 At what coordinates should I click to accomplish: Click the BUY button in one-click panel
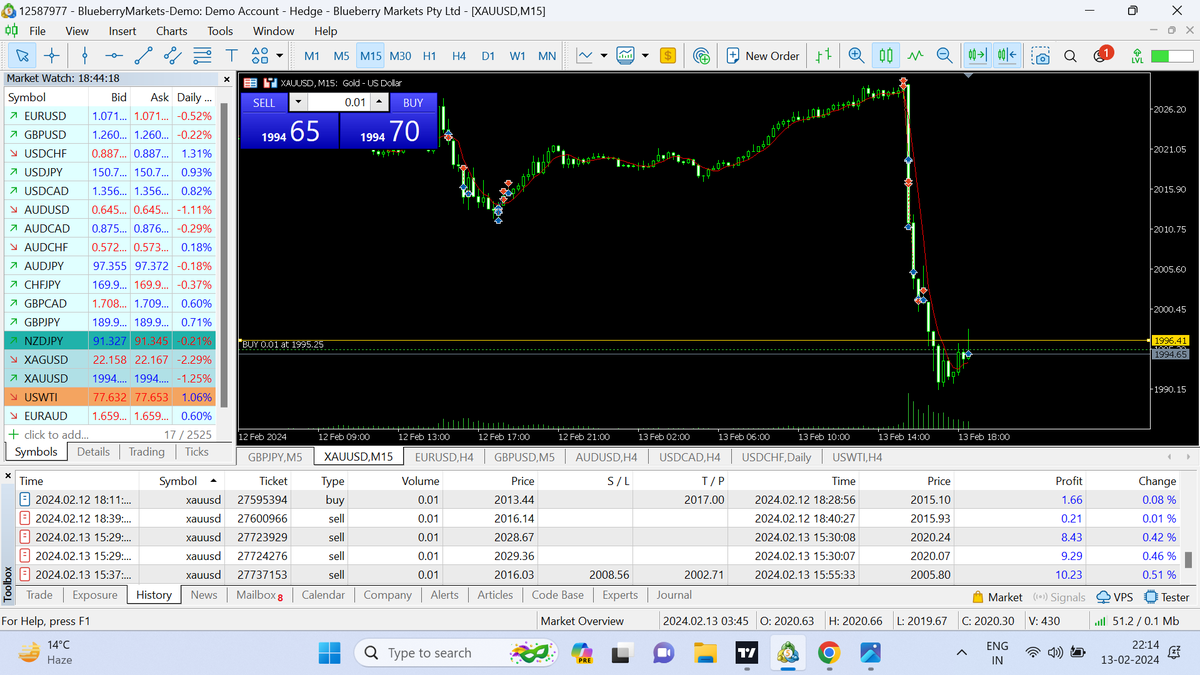pyautogui.click(x=413, y=102)
